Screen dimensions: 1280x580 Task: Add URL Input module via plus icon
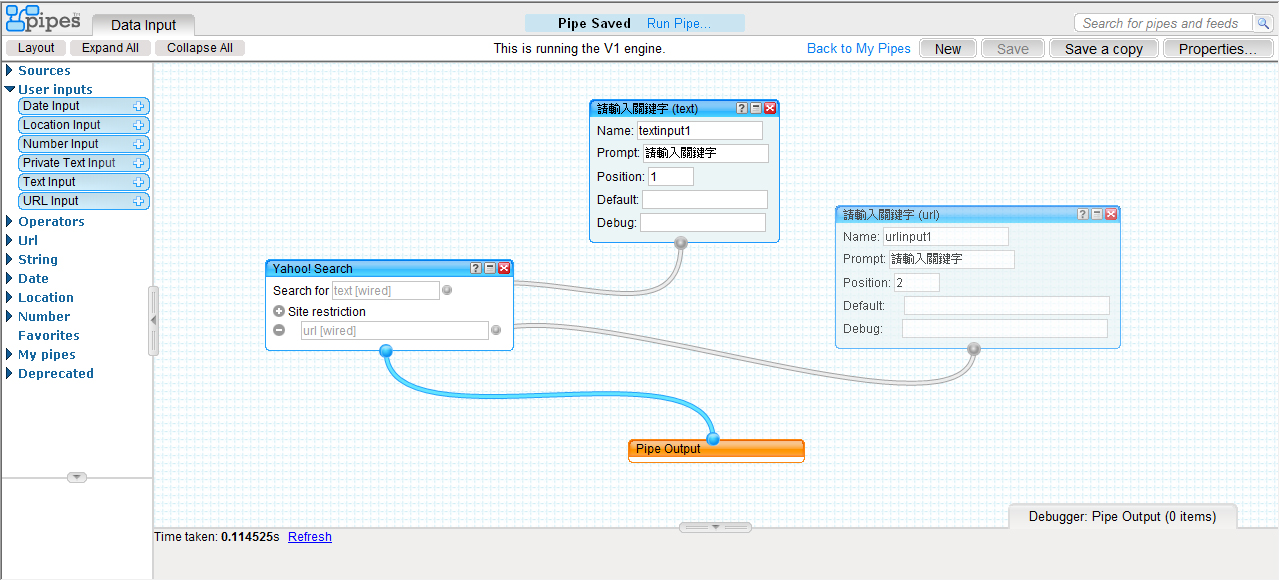point(139,201)
